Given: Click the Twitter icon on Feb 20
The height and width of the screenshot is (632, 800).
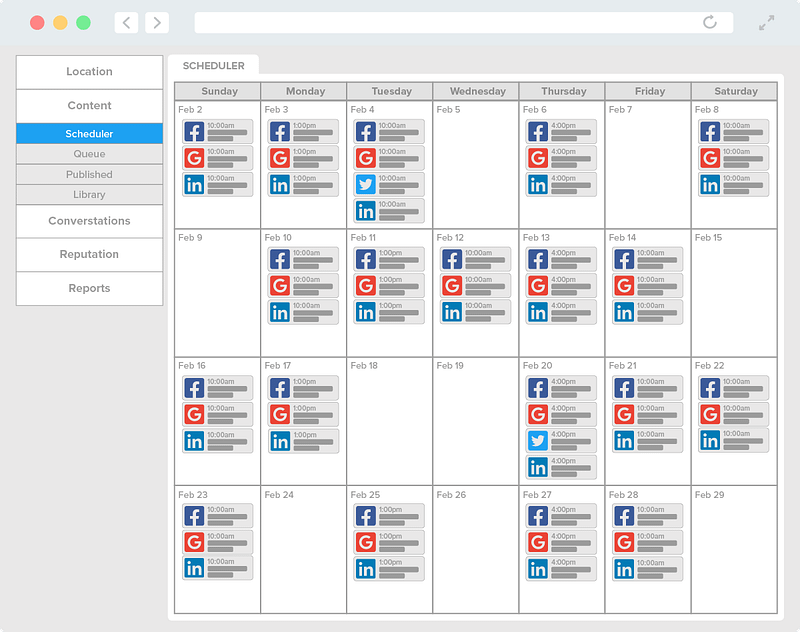Looking at the screenshot, I should tap(538, 441).
